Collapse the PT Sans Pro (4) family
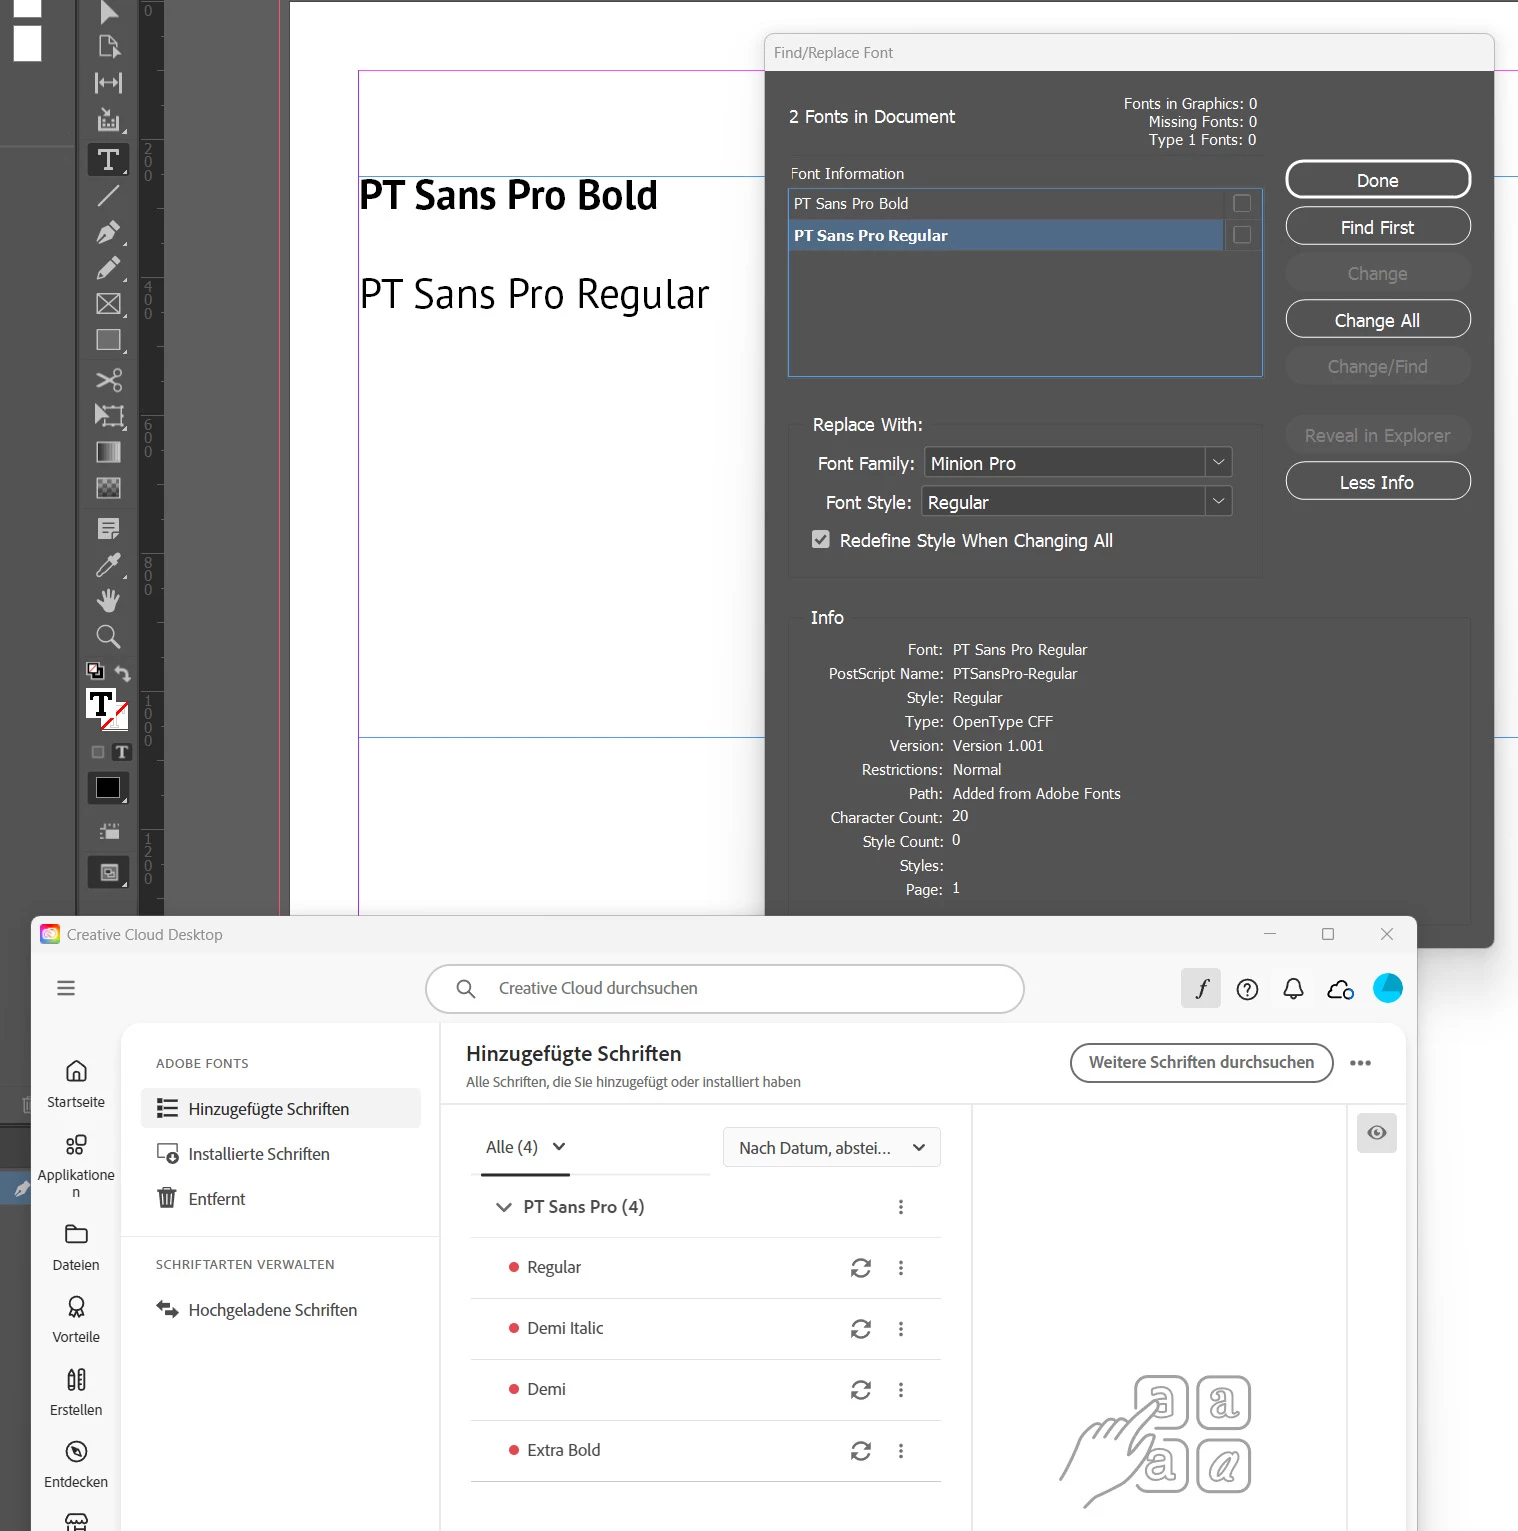 (x=503, y=1207)
